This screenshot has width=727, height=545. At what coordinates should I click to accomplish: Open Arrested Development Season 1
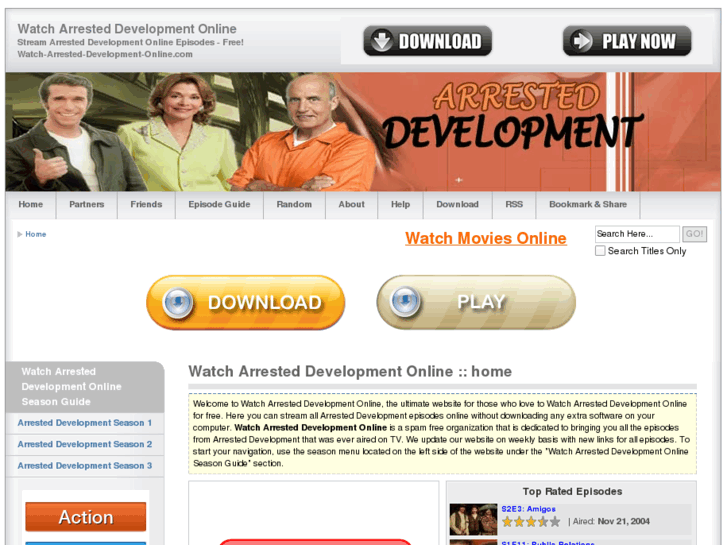tap(85, 423)
